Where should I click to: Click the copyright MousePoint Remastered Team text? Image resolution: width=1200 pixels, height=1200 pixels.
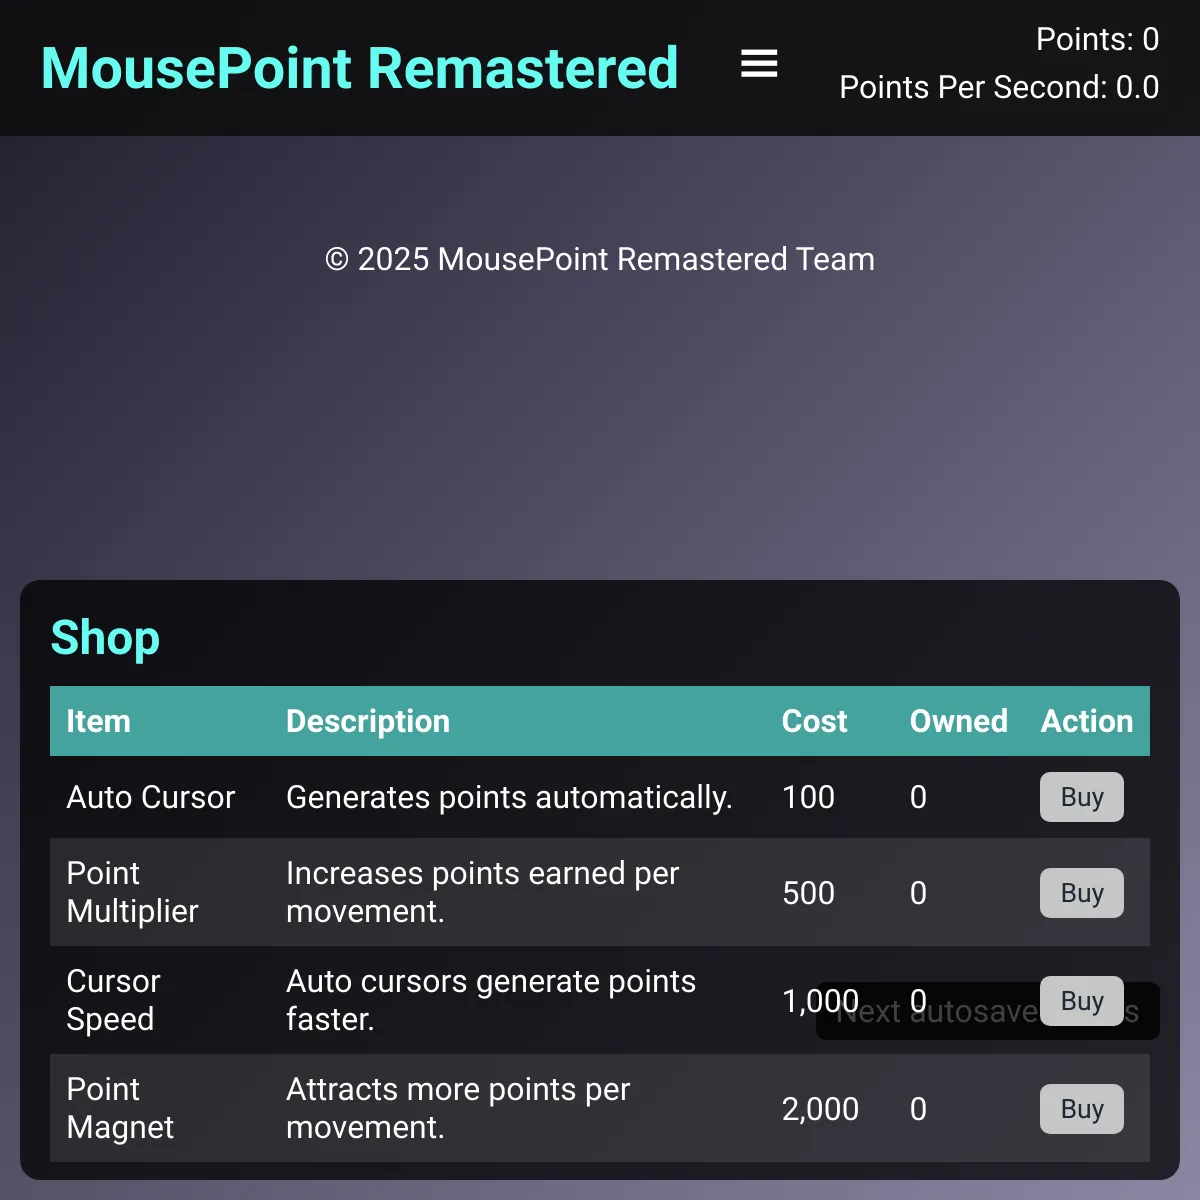pos(600,259)
